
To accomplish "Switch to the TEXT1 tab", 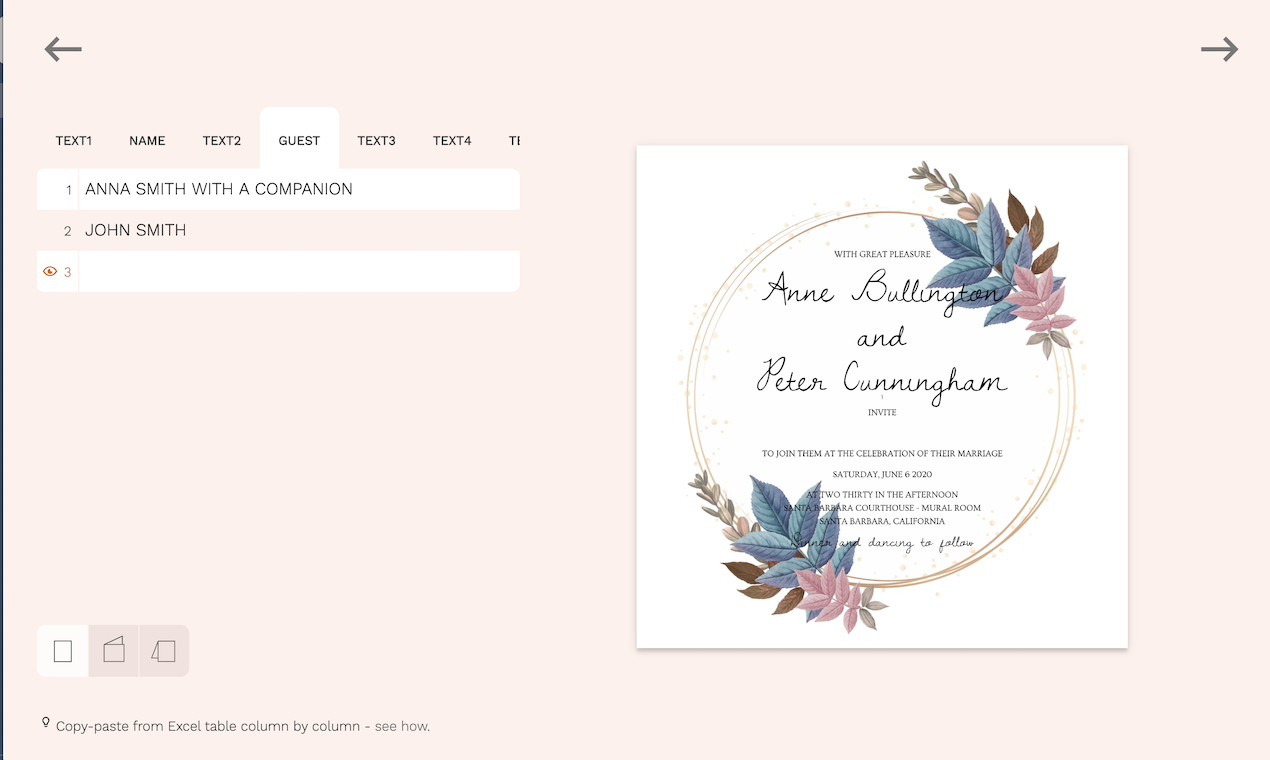I will pos(74,140).
